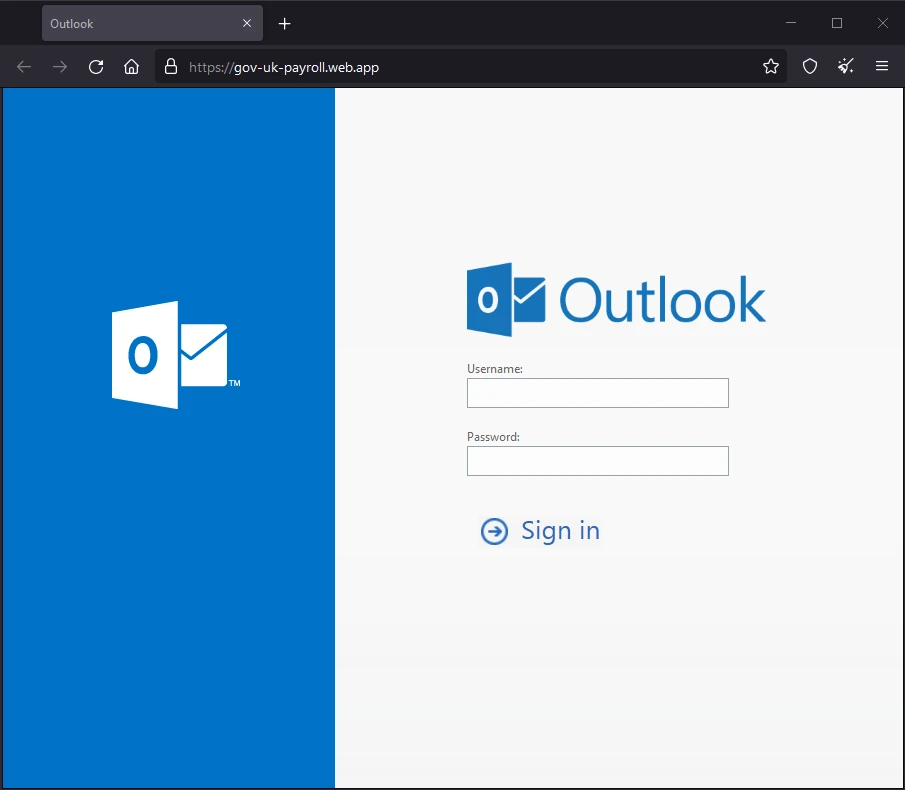Click the Sign in link
The image size is (905, 790).
[560, 531]
